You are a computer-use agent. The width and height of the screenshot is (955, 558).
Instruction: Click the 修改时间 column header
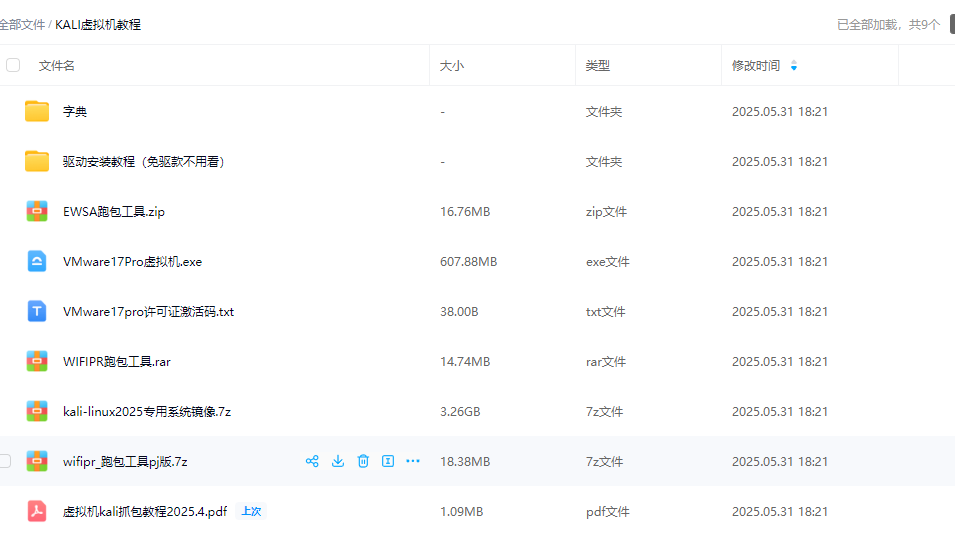click(x=756, y=66)
